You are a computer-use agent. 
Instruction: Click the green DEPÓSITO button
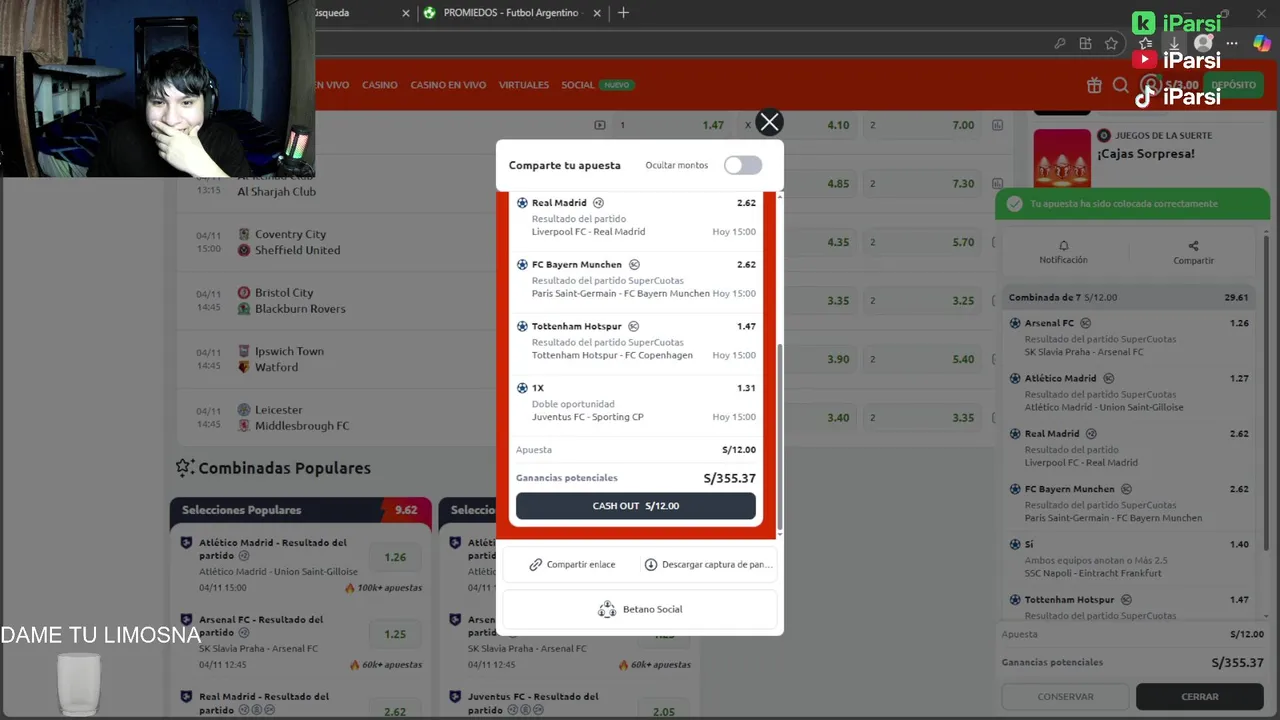point(1233,85)
